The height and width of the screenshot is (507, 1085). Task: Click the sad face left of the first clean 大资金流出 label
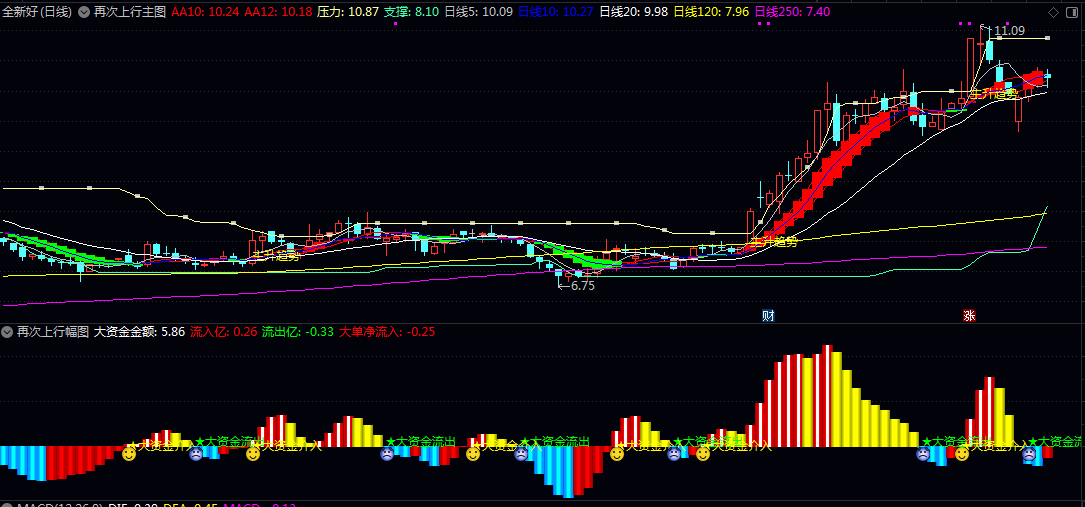pyautogui.click(x=387, y=454)
